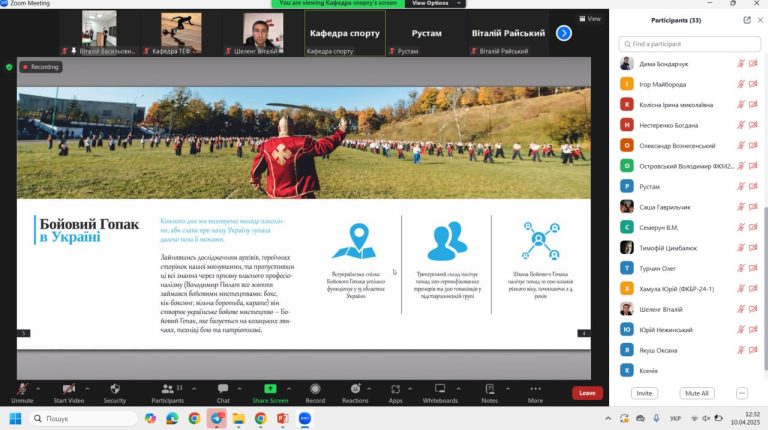Click muted mic icon for Рустам
This screenshot has height=430, width=768.
[741, 187]
